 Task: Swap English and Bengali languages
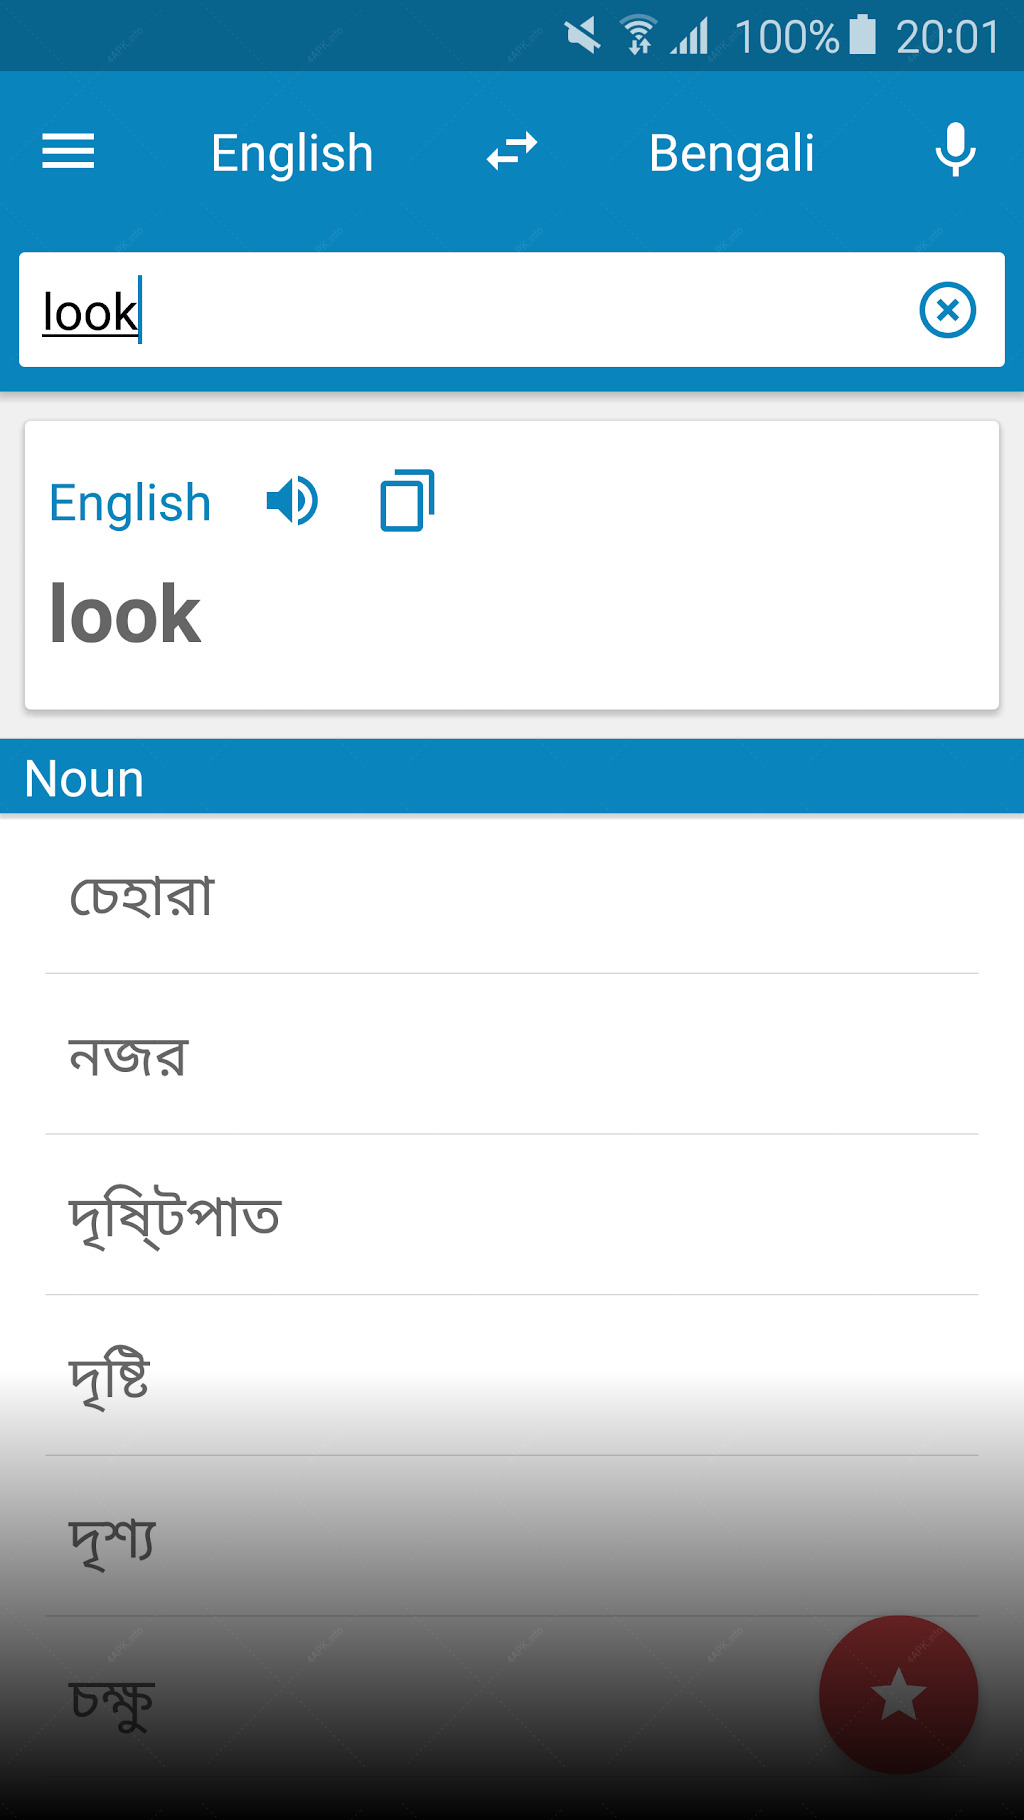point(512,153)
